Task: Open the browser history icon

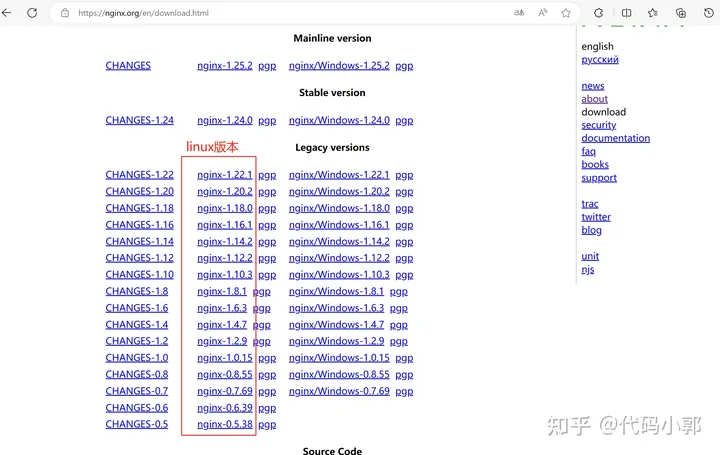Action: tap(709, 13)
